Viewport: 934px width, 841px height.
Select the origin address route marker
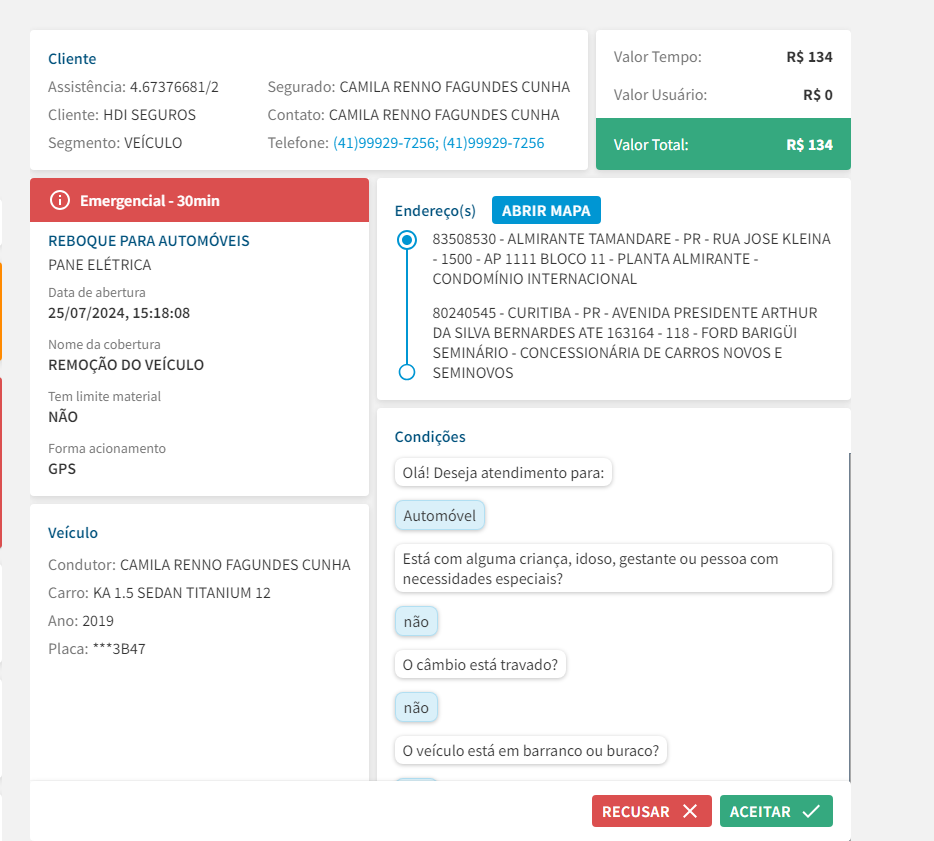406,240
